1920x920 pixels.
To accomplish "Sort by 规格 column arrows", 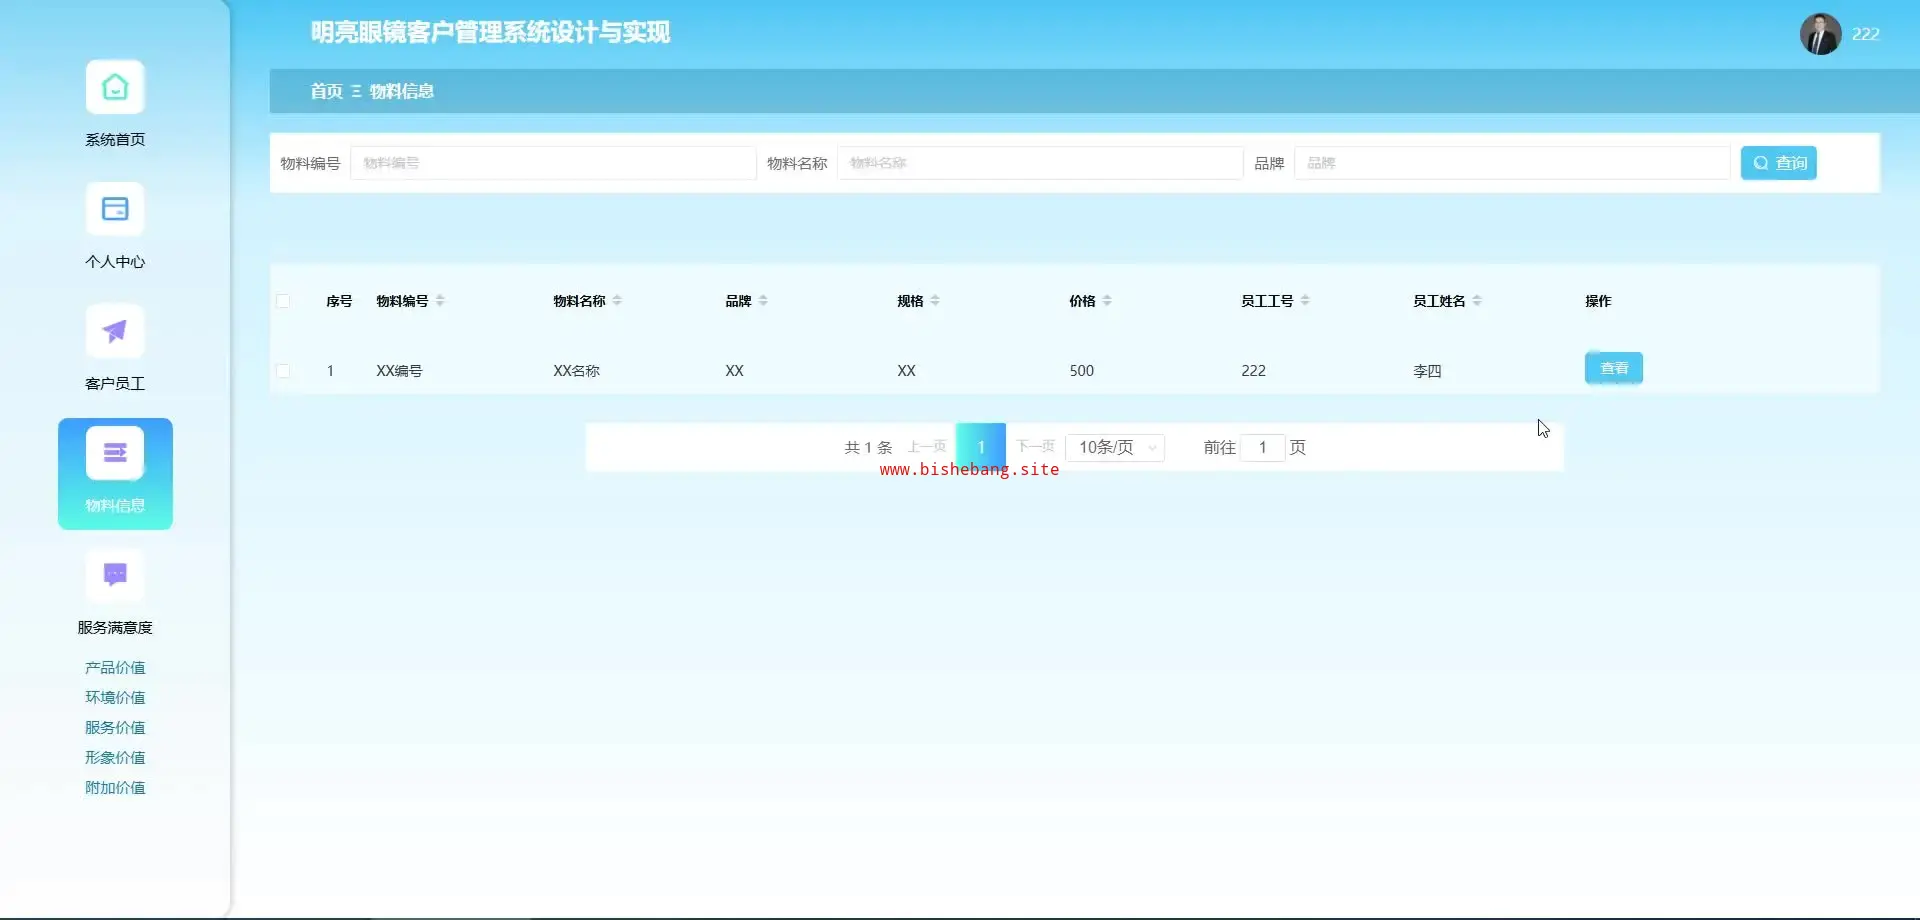I will pos(935,301).
